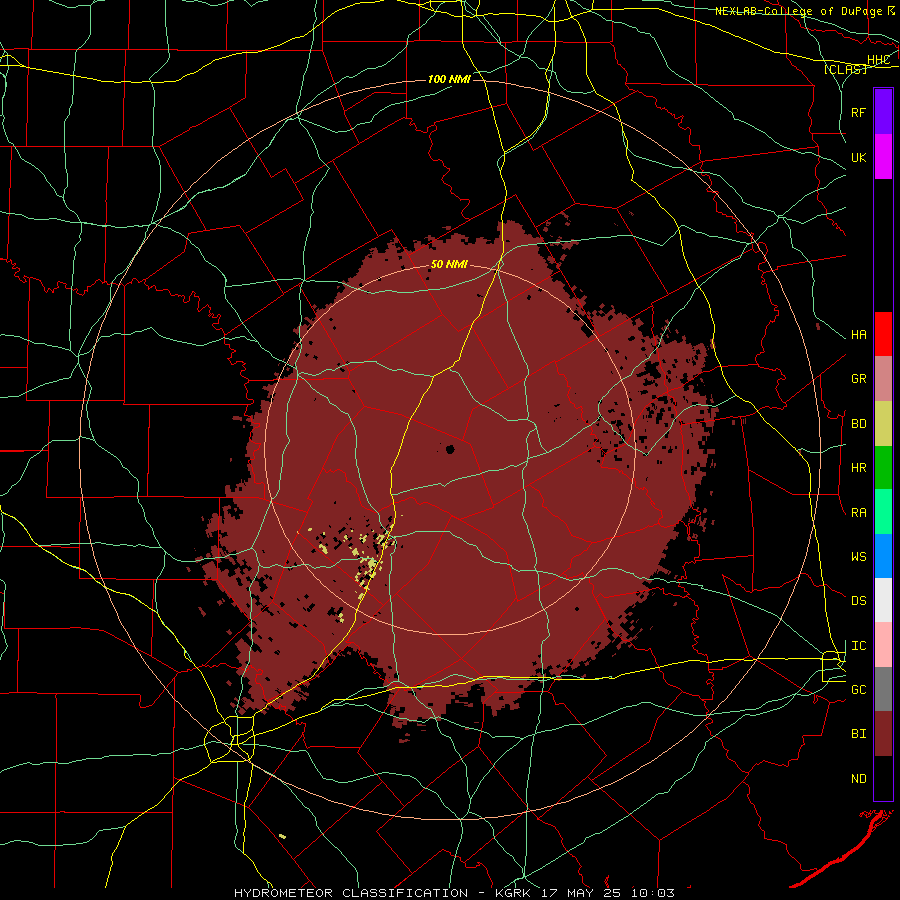
Task: Click the purple RF legend color swatch
Action: pyautogui.click(x=883, y=112)
